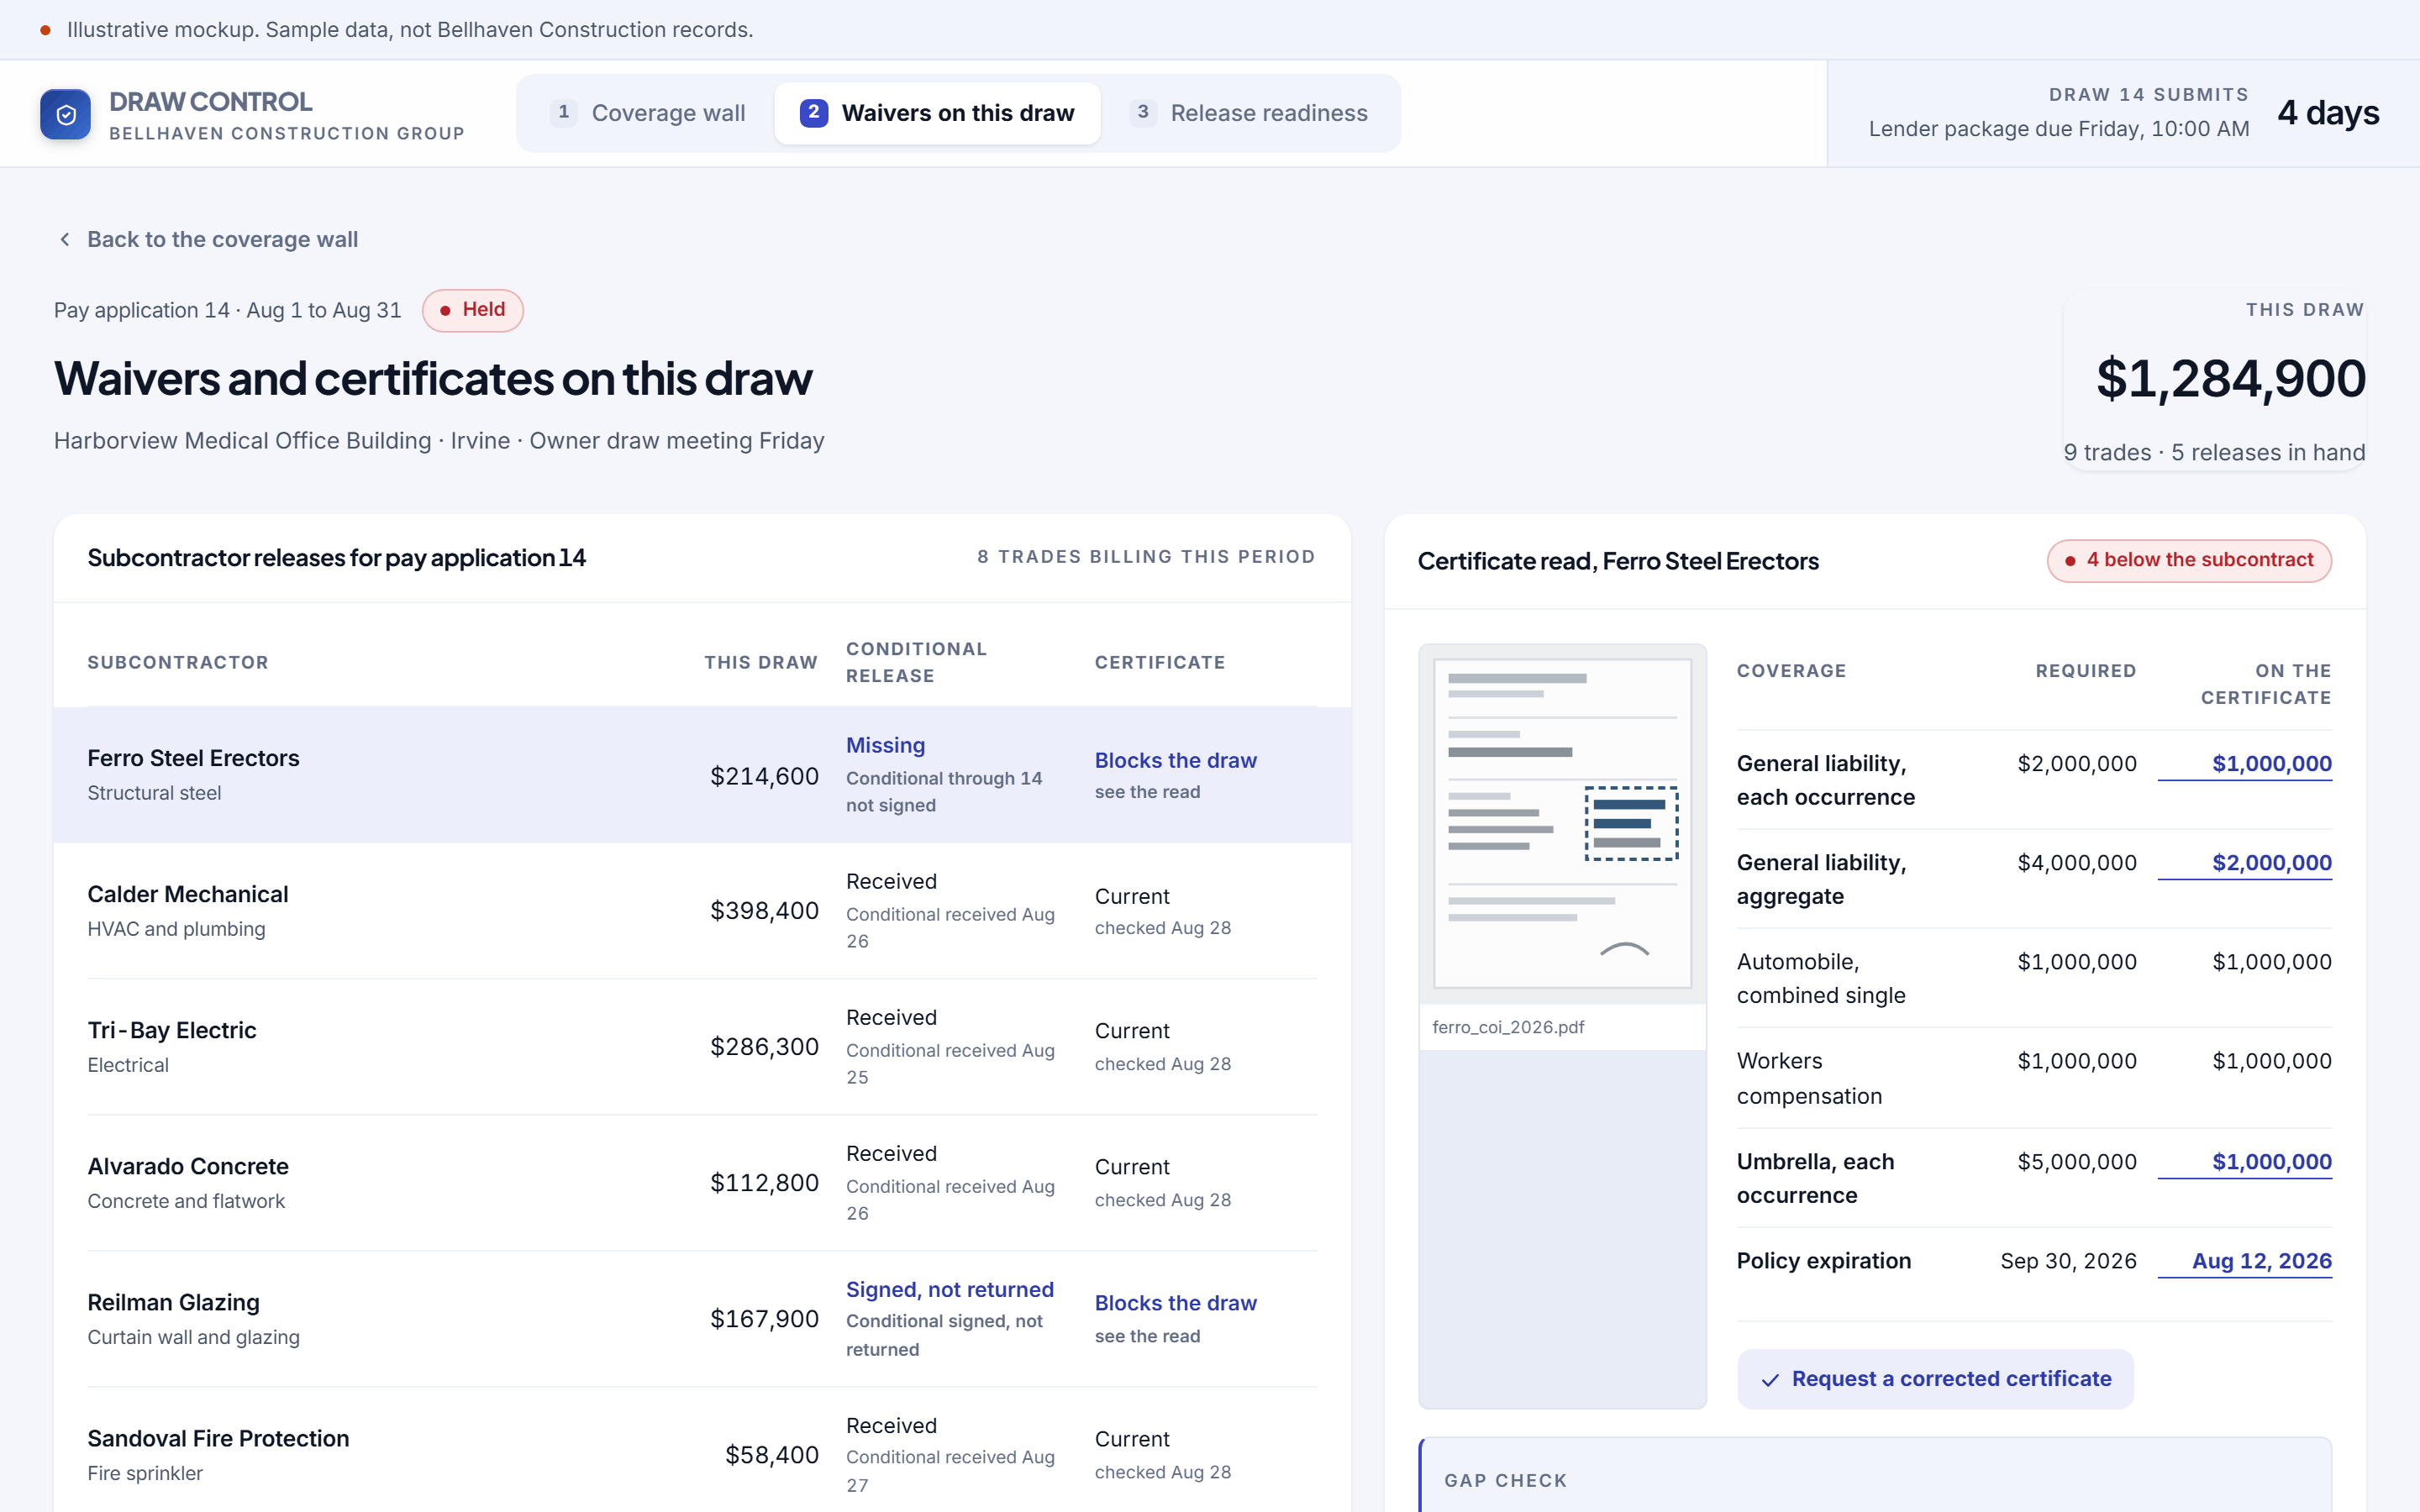Click the back chevron beside coverage wall link
The height and width of the screenshot is (1512, 2420).
tap(65, 239)
